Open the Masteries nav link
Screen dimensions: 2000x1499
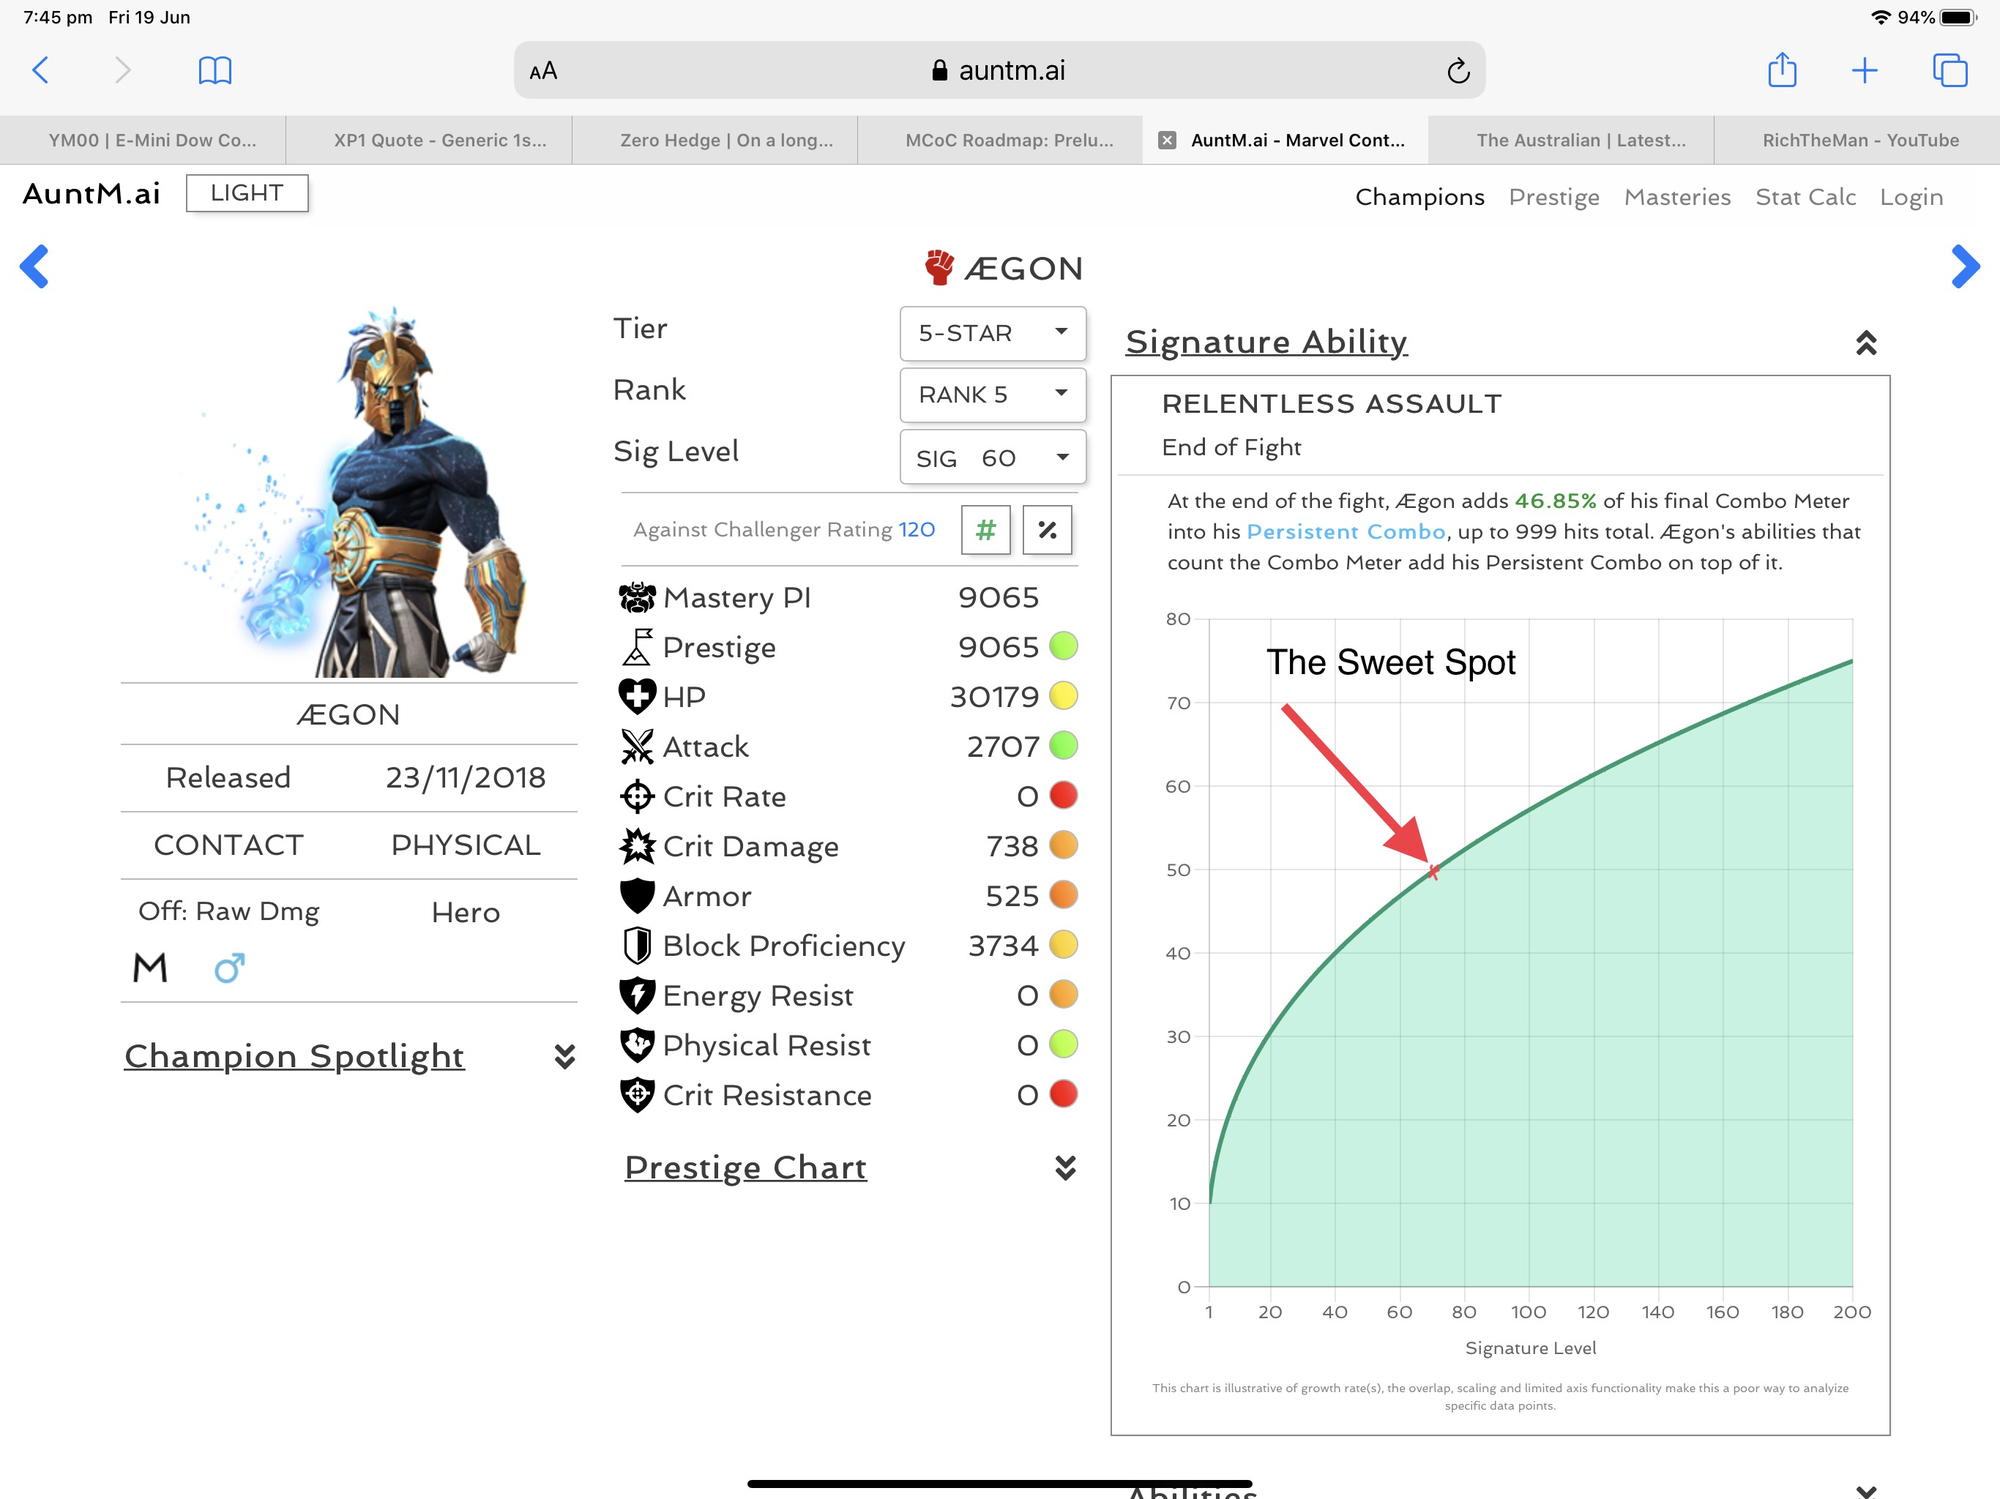tap(1677, 197)
